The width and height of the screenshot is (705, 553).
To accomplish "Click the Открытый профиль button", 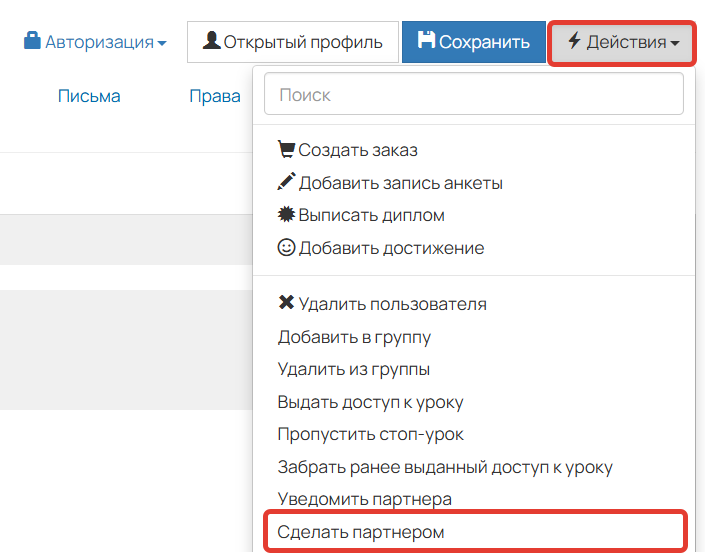I will click(293, 42).
